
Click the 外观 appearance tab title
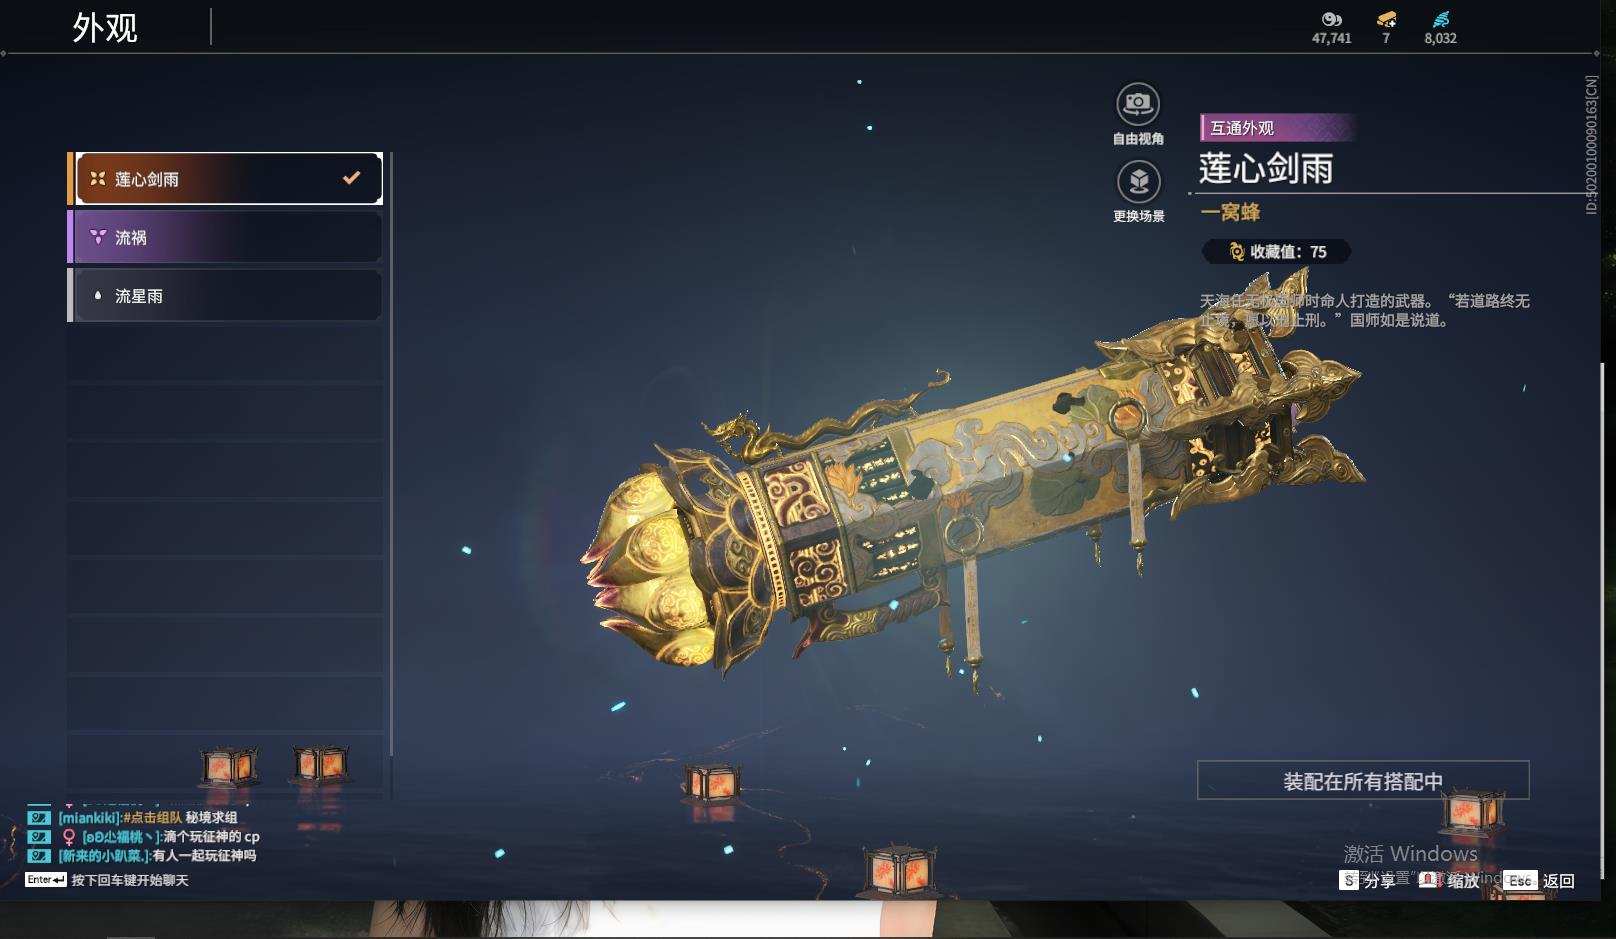tap(105, 28)
